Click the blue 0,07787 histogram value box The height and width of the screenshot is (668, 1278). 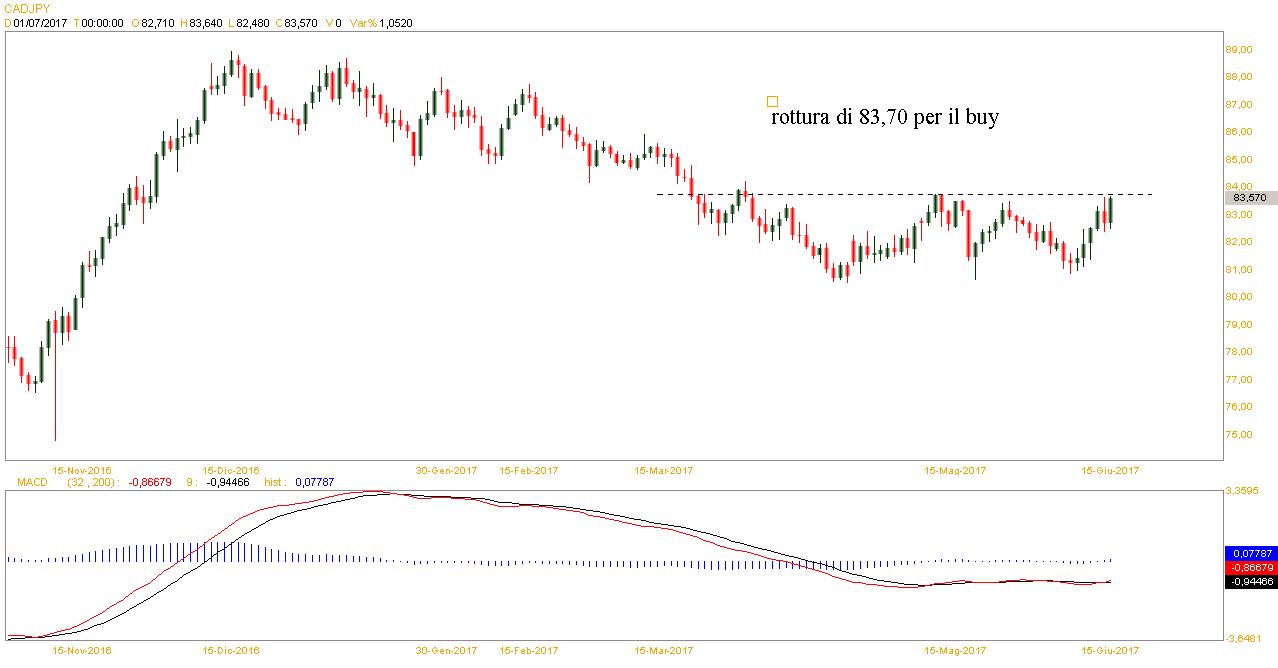click(x=1250, y=552)
